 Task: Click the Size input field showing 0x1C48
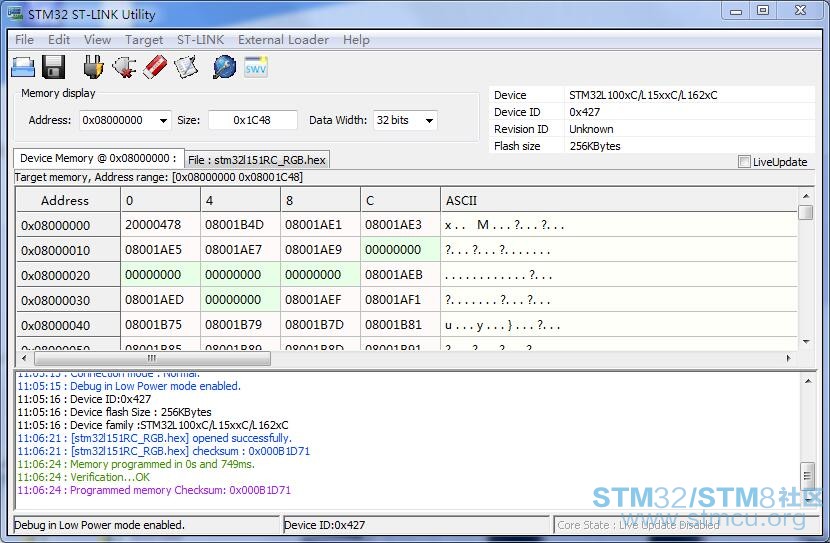(252, 120)
